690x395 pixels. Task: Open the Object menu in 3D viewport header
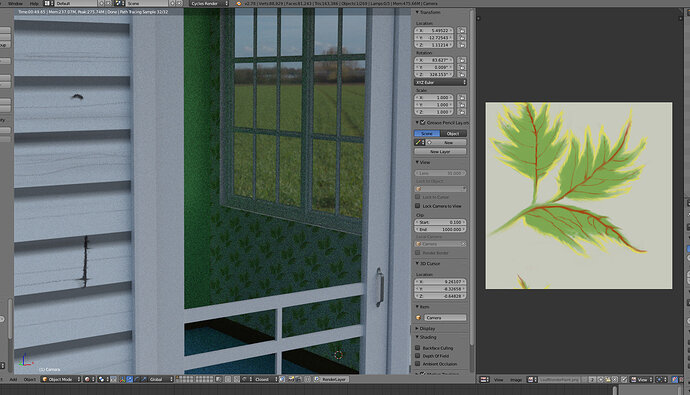pos(29,379)
